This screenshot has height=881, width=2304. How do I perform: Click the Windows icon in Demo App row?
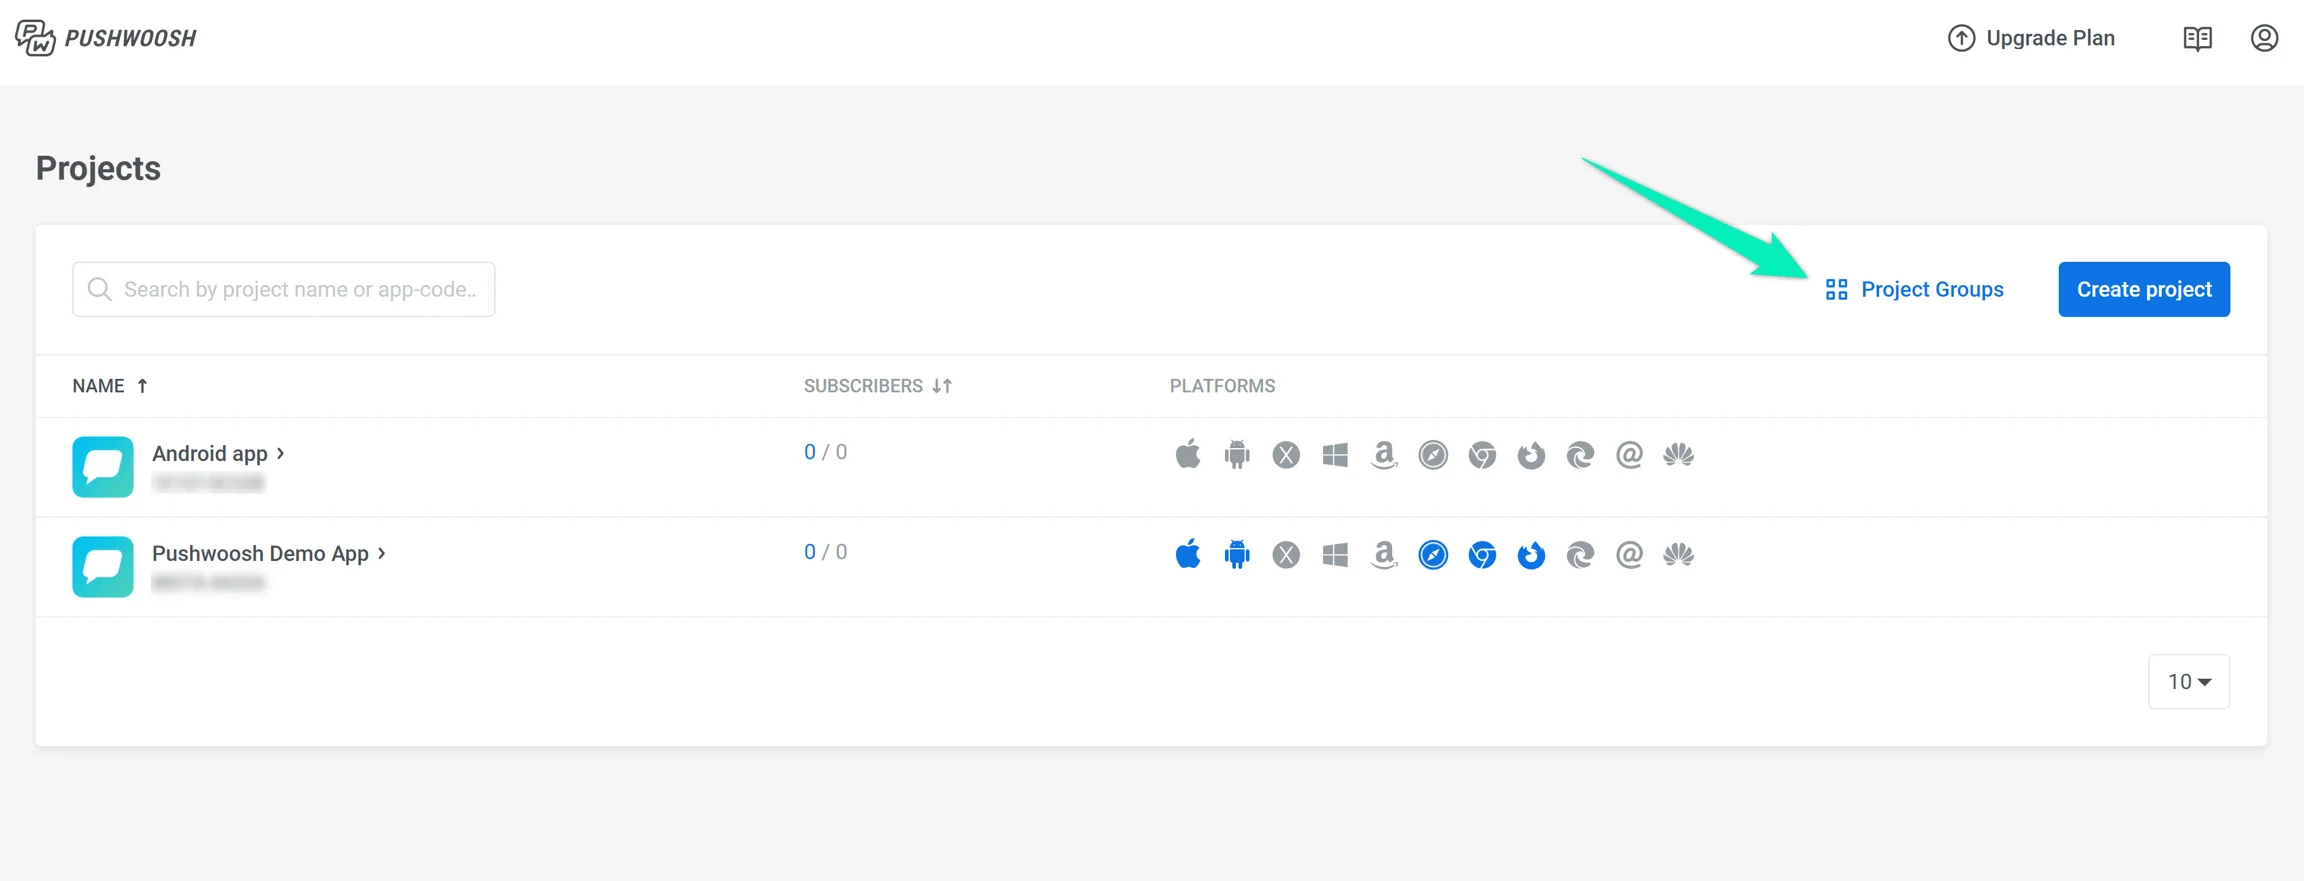[1335, 555]
